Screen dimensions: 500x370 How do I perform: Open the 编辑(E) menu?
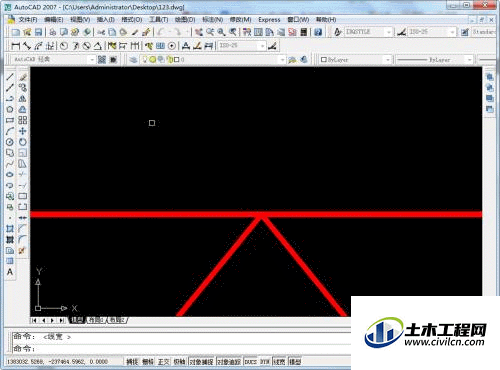(x=54, y=20)
